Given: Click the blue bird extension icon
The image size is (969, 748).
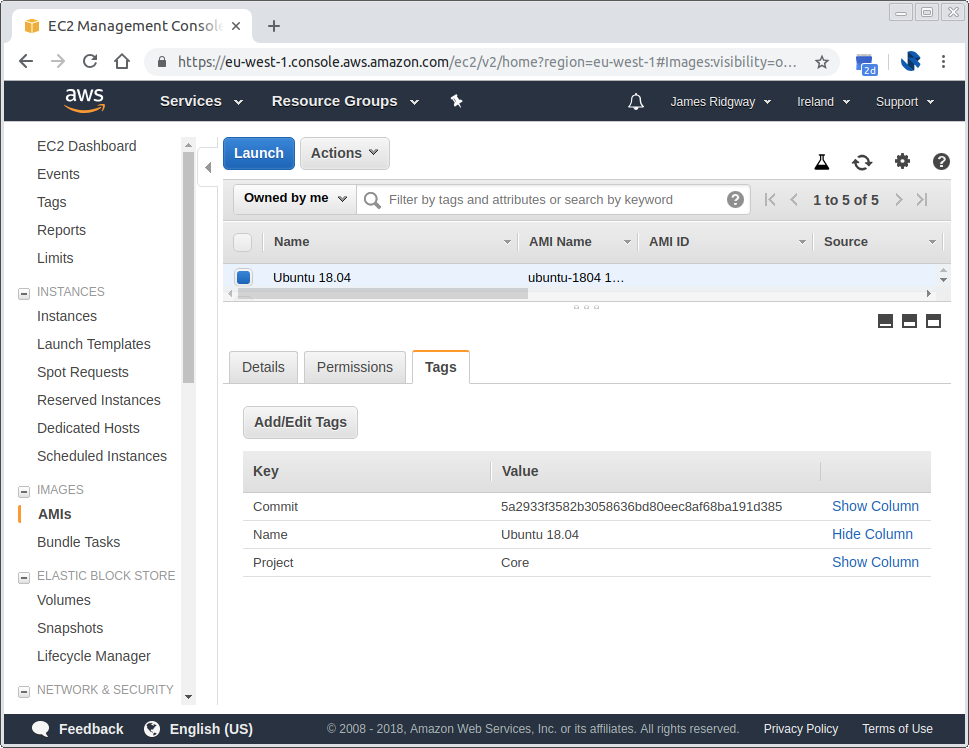Looking at the screenshot, I should [910, 61].
